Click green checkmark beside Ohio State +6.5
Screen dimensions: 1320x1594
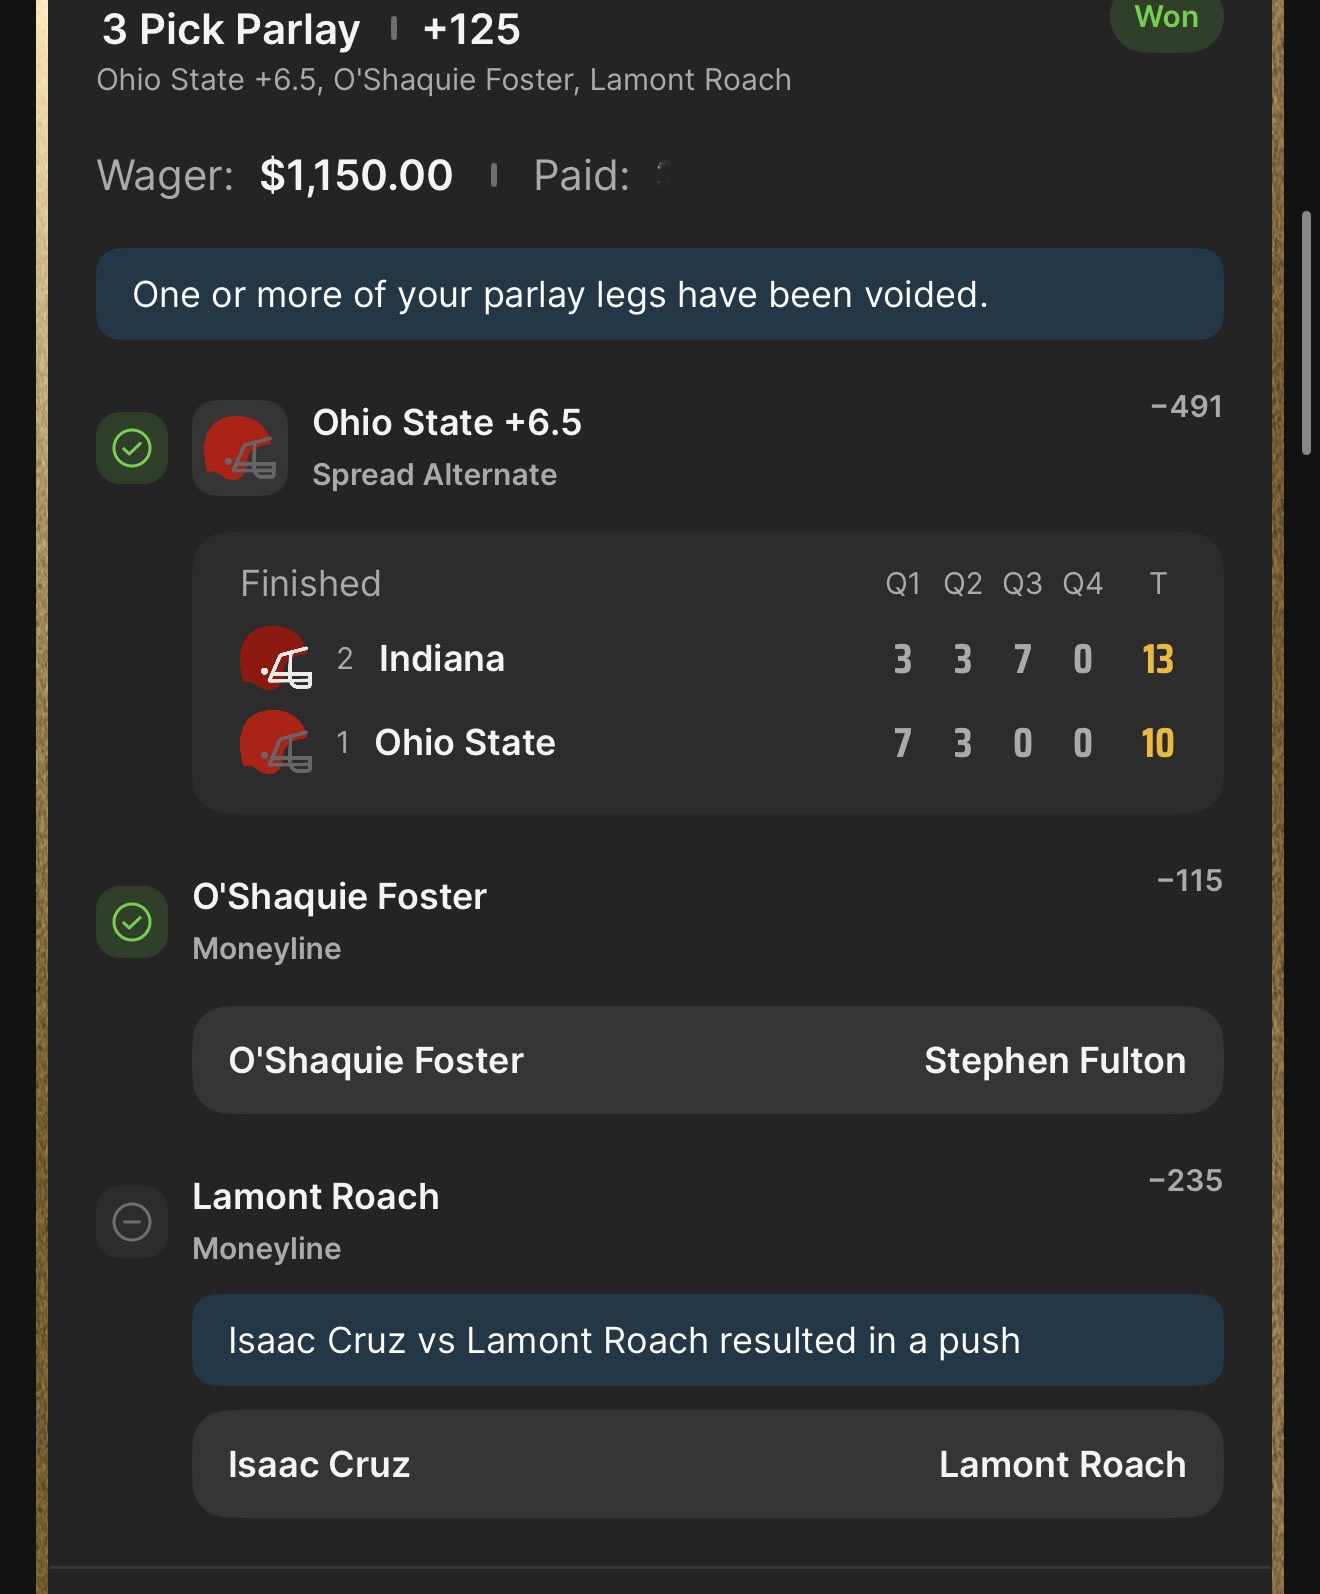tap(132, 448)
